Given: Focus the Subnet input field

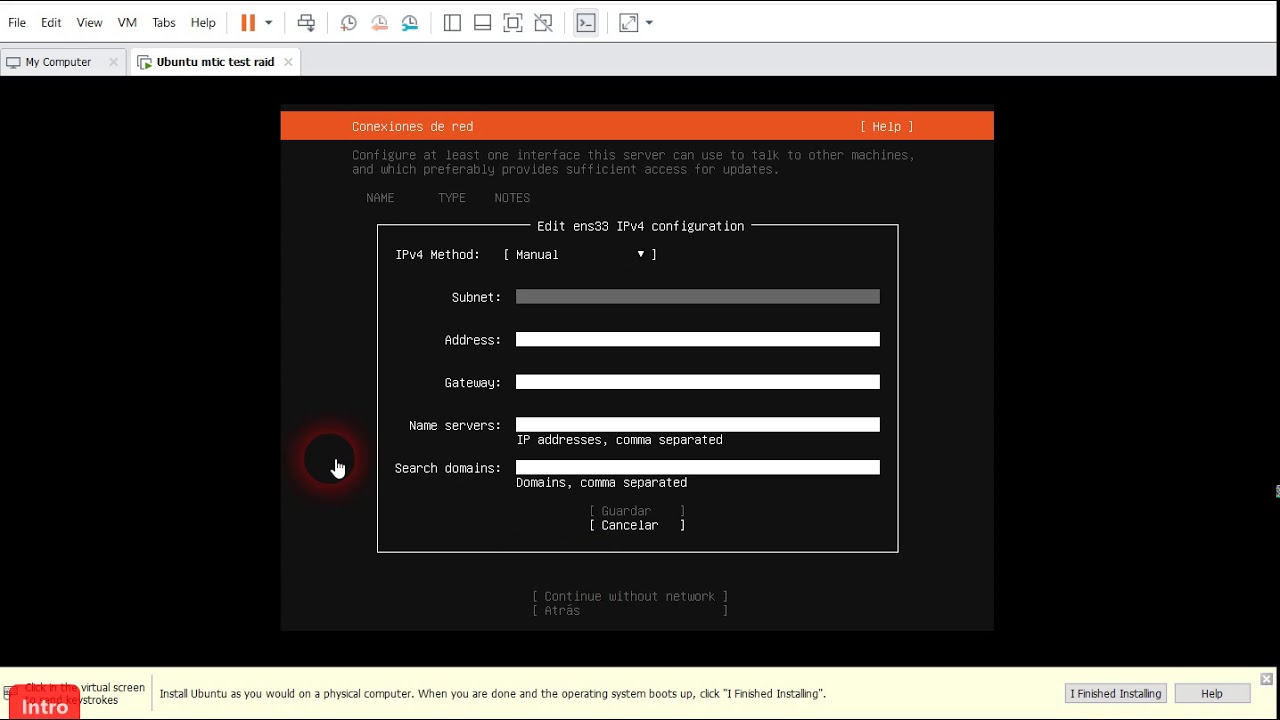Looking at the screenshot, I should click(698, 297).
